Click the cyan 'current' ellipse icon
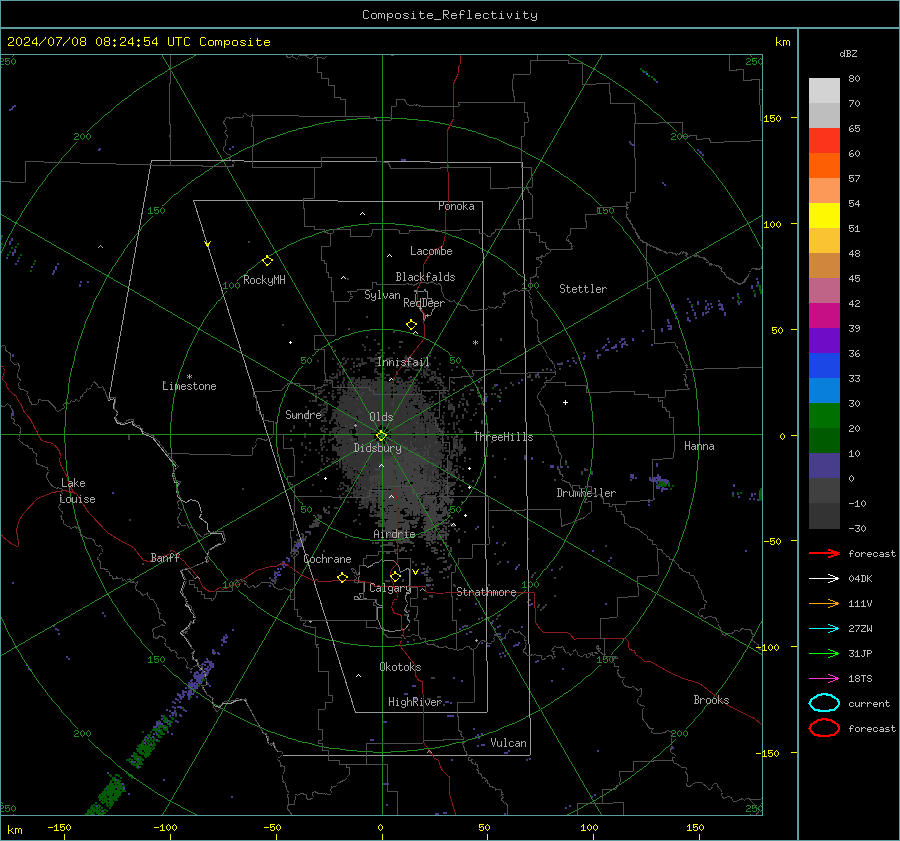The height and width of the screenshot is (841, 900). pos(824,703)
